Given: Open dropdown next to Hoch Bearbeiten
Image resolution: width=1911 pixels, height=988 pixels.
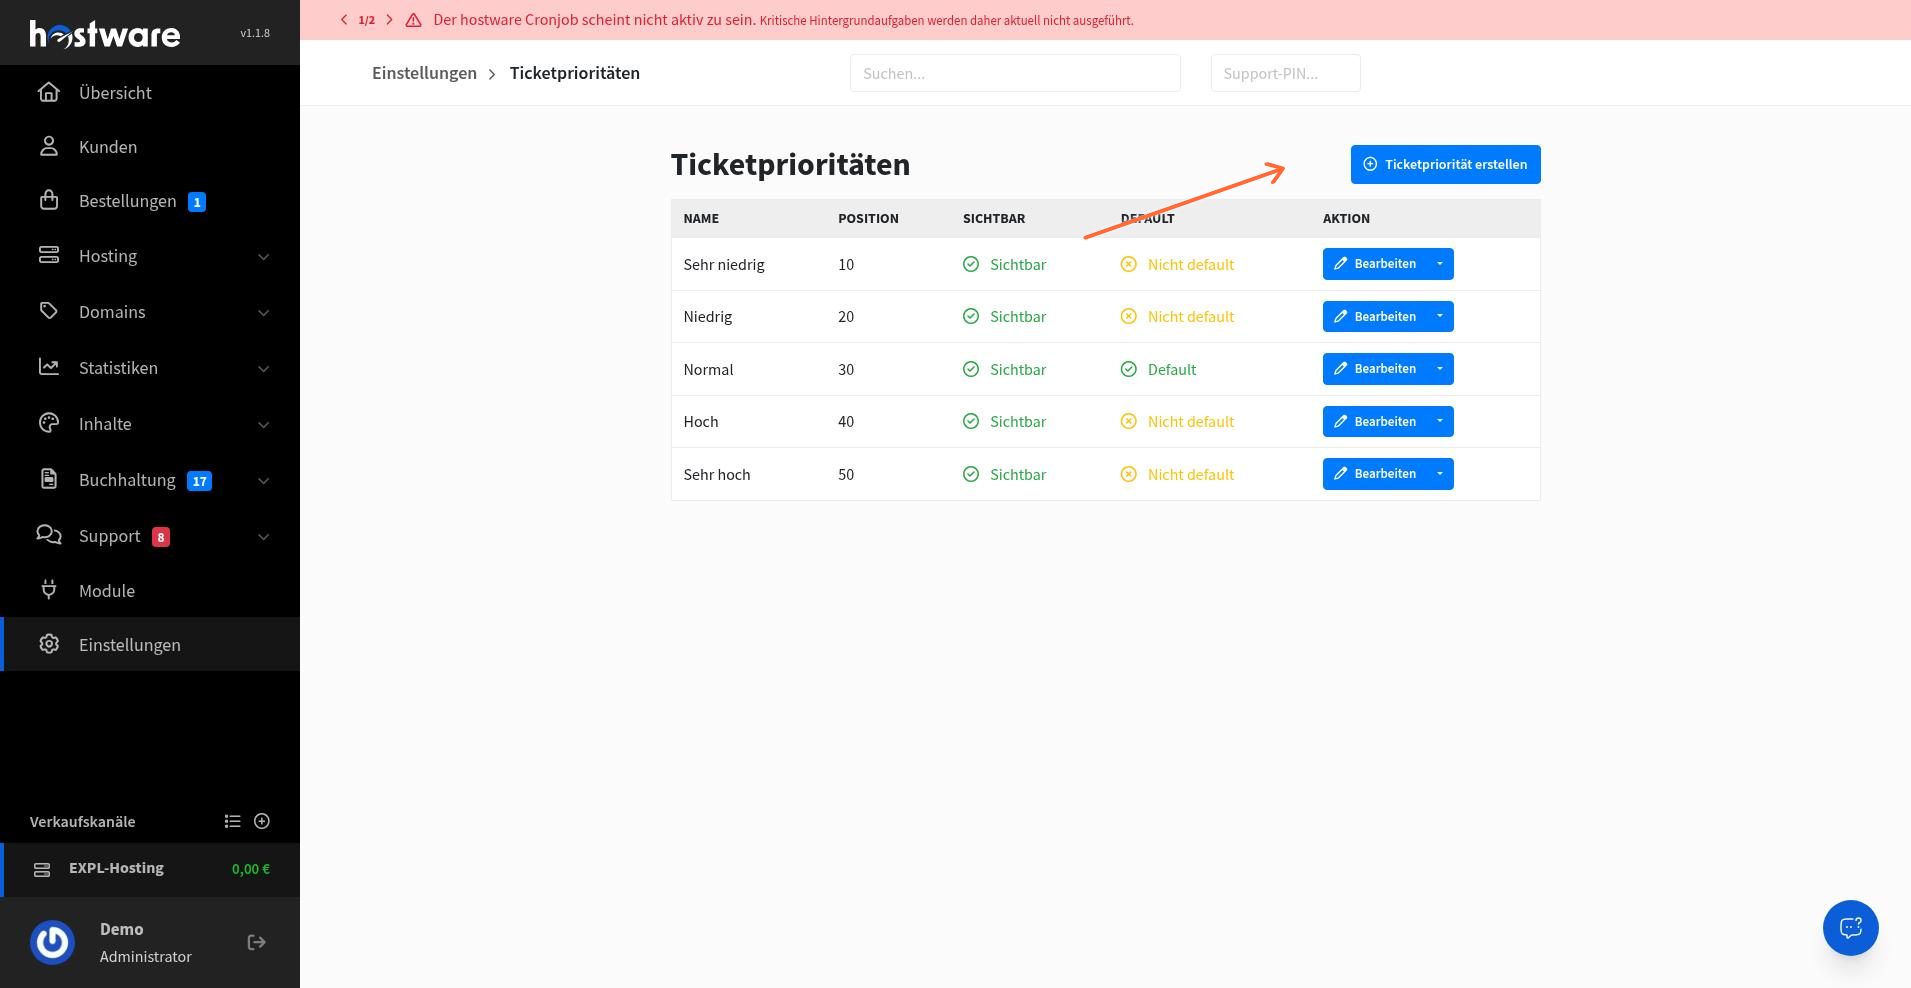Looking at the screenshot, I should 1440,422.
